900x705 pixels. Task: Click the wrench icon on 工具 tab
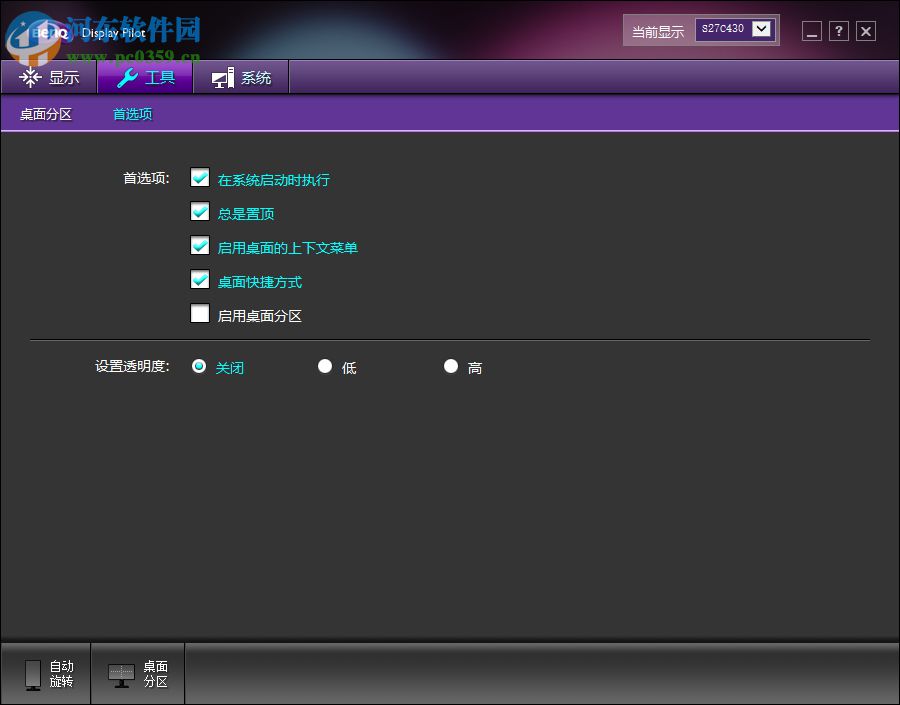127,76
